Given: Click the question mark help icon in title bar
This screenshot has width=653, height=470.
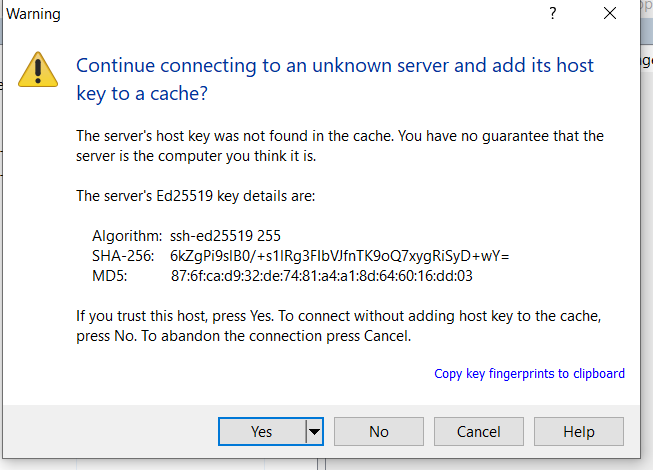Looking at the screenshot, I should pos(553,13).
